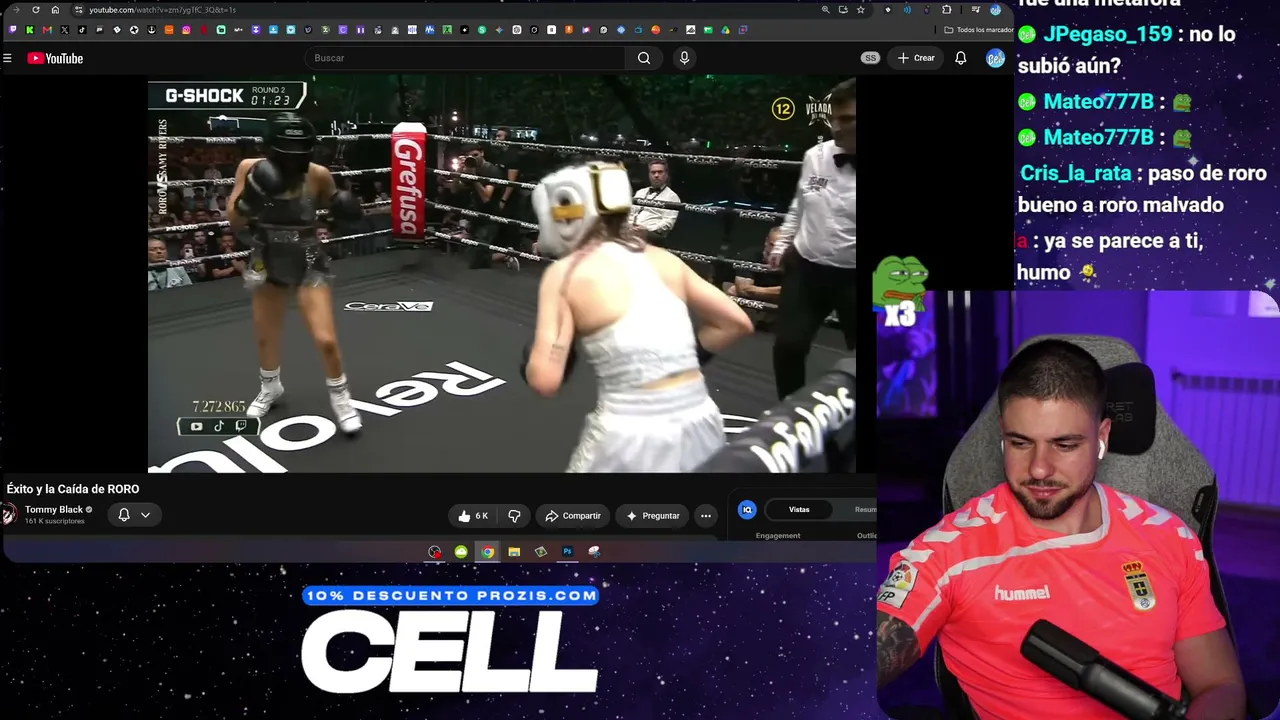The image size is (1280, 720).
Task: Click the '161 K suscriptores' text
Action: click(x=55, y=521)
